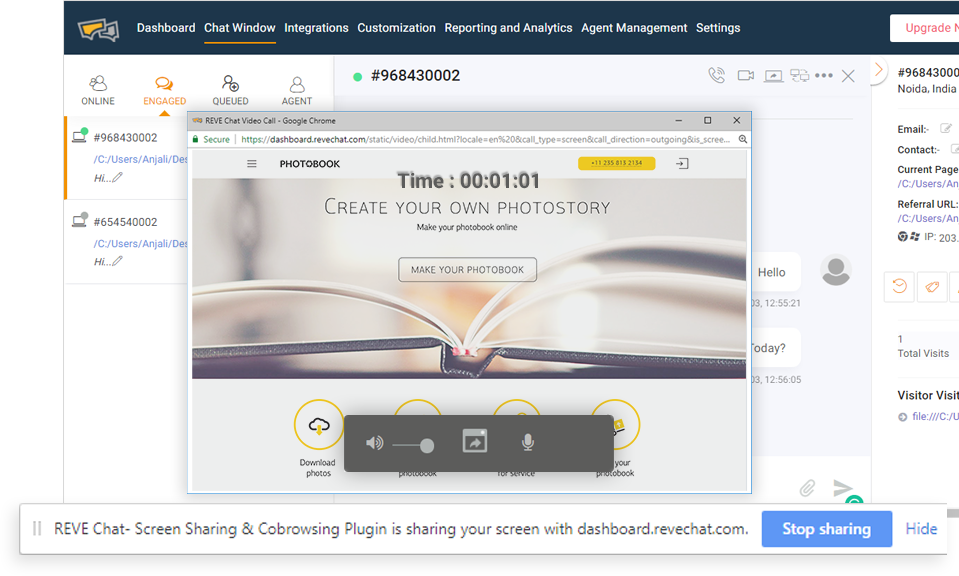959x576 pixels.
Task: Click the yellow phone number button
Action: pos(616,163)
